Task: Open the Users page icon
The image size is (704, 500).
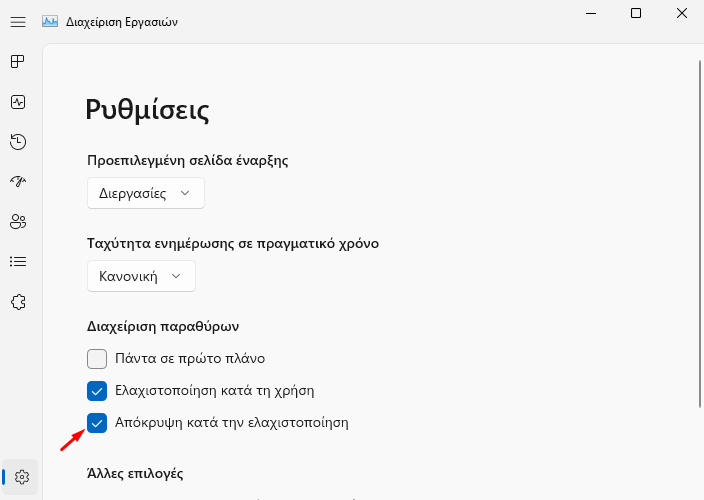Action: point(18,222)
